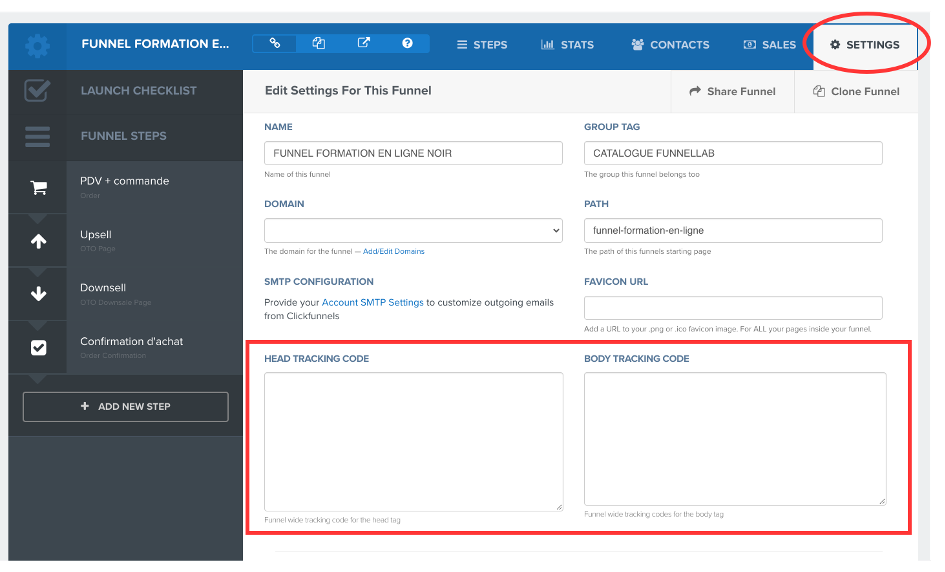Click the Head Tracking Code resize handle

560,508
